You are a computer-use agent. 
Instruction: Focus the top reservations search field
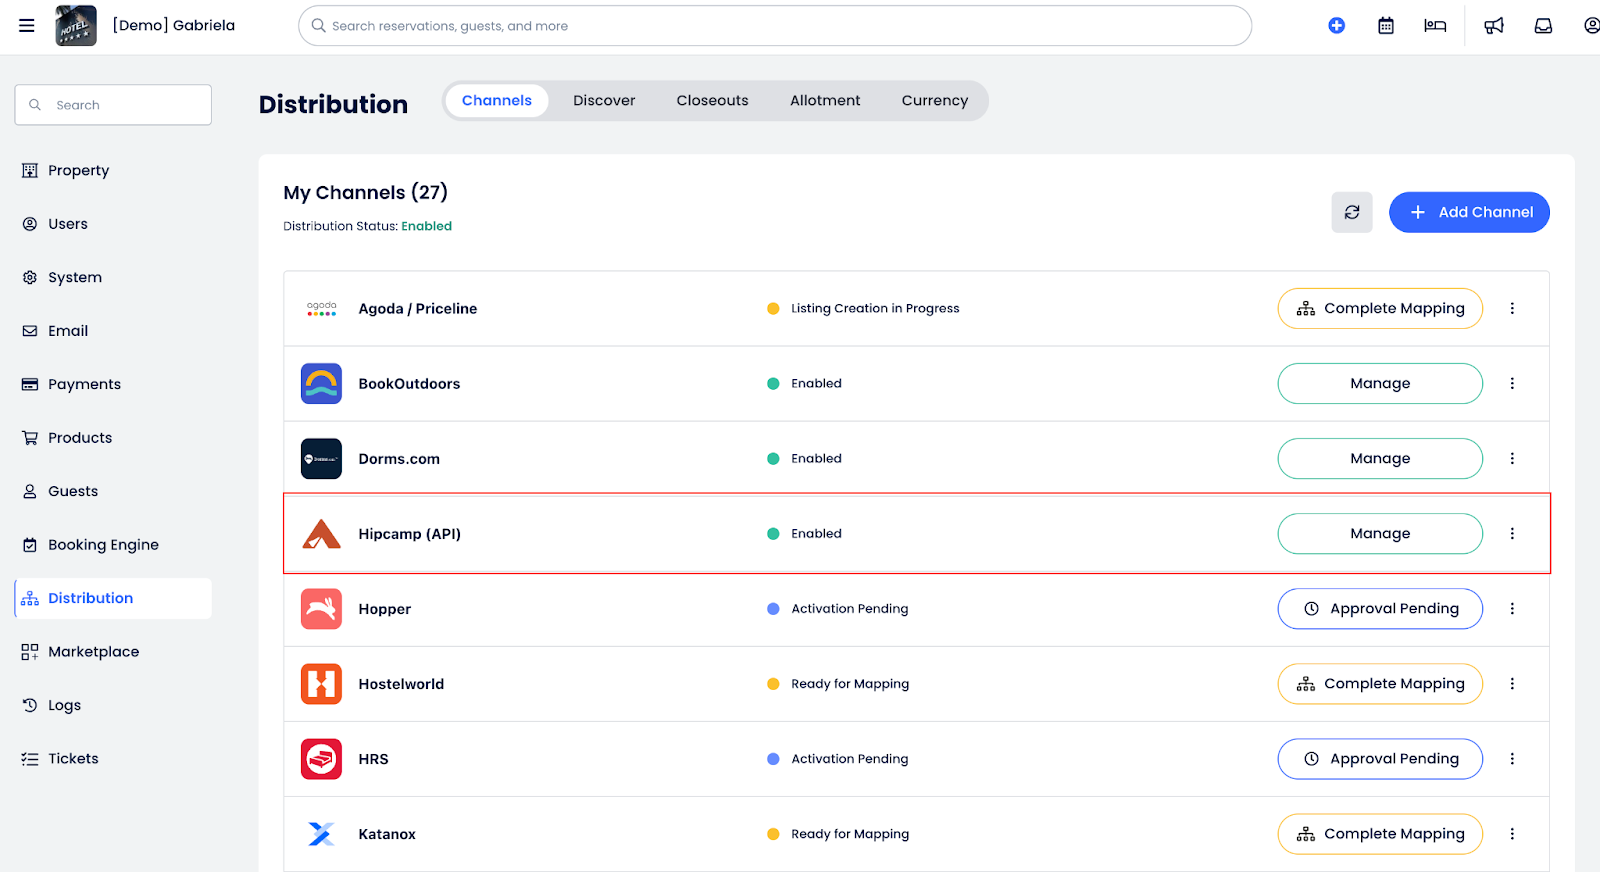point(775,26)
